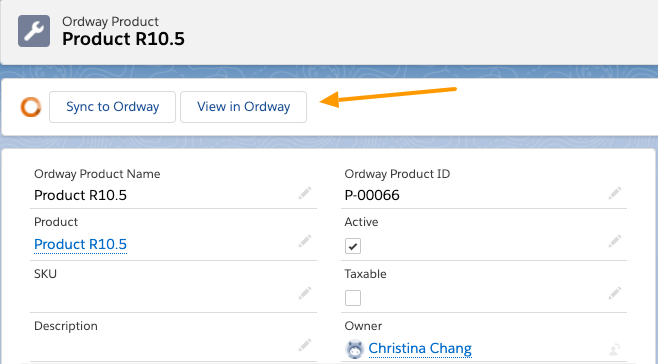Edit the Taxable field pencil icon
This screenshot has width=658, height=364.
coord(615,293)
